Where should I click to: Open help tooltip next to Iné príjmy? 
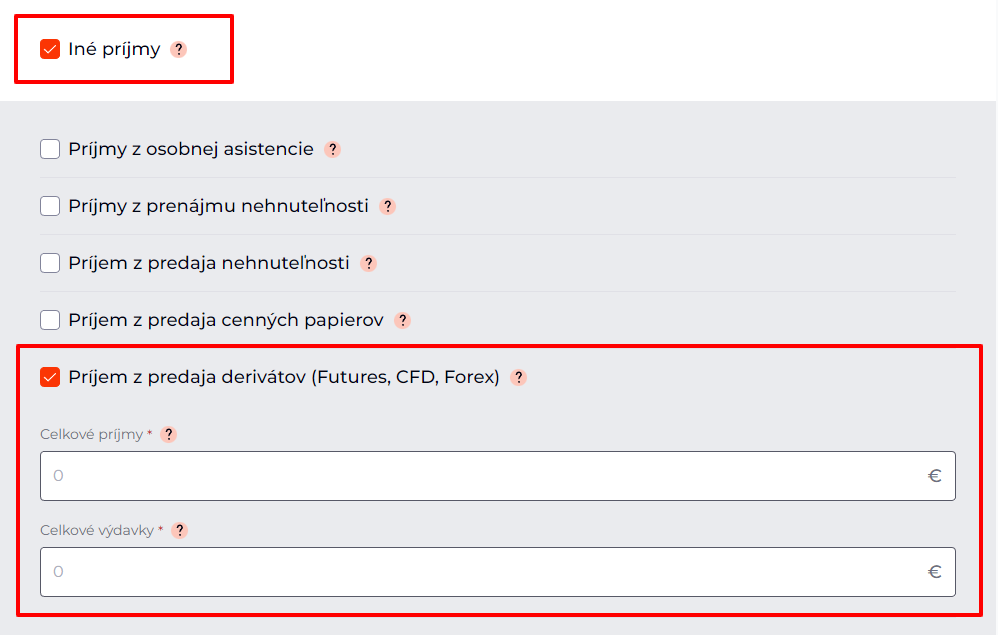[x=179, y=49]
